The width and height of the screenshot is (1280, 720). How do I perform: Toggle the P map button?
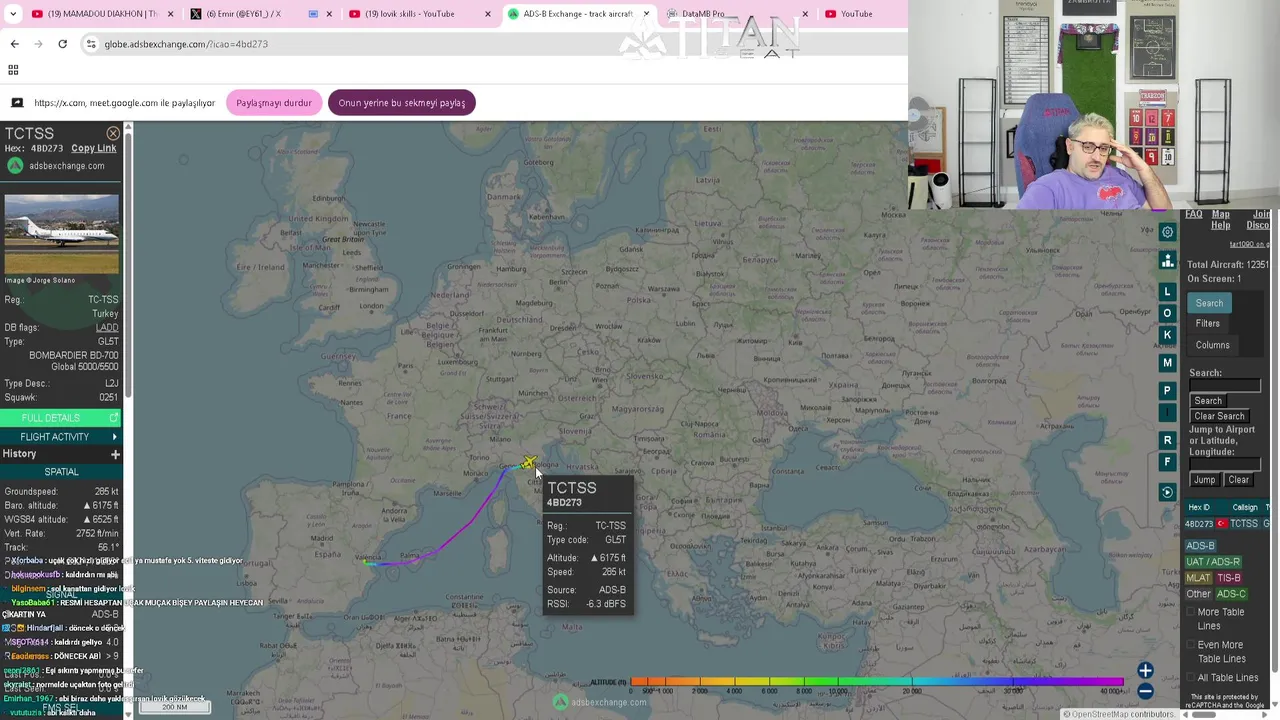1167,390
